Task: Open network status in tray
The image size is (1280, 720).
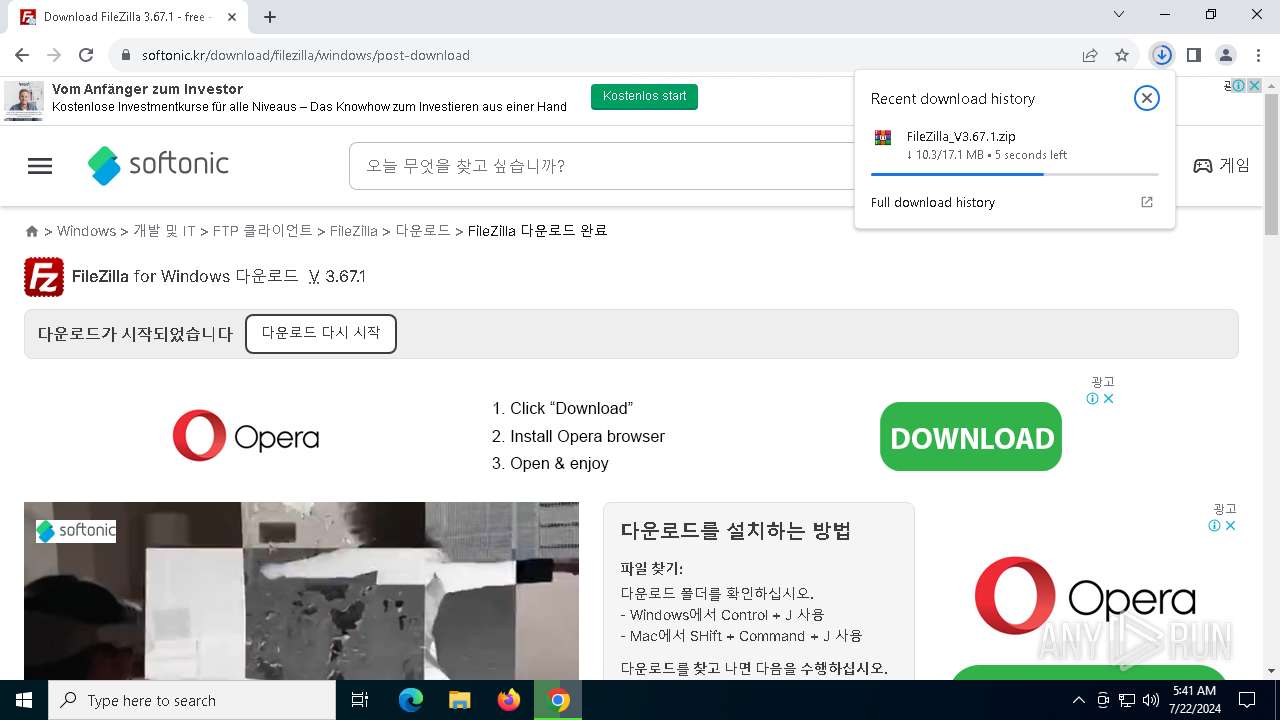Action: pos(1127,700)
